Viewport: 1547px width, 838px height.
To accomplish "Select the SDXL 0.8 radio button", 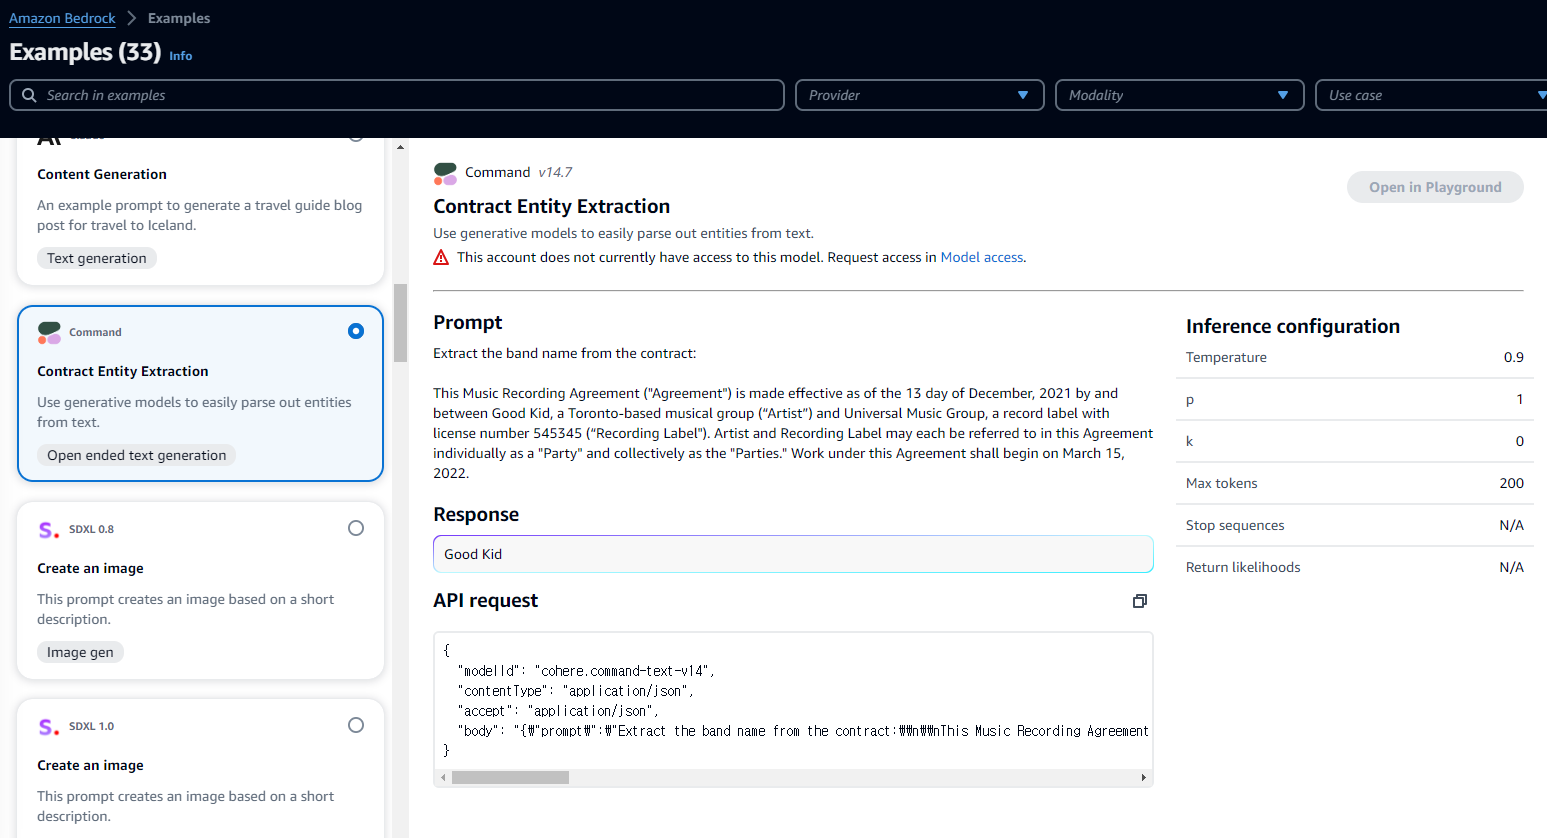I will click(356, 528).
